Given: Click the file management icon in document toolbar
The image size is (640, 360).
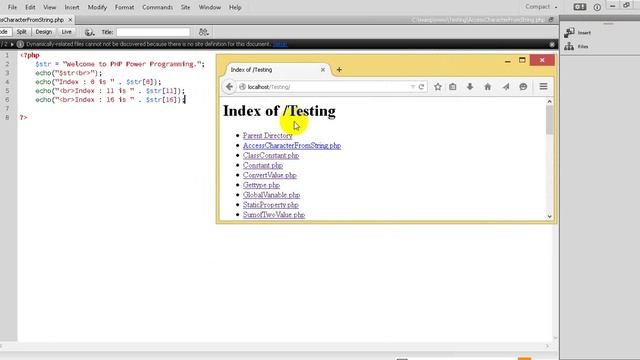Looking at the screenshot, I should tap(203, 32).
